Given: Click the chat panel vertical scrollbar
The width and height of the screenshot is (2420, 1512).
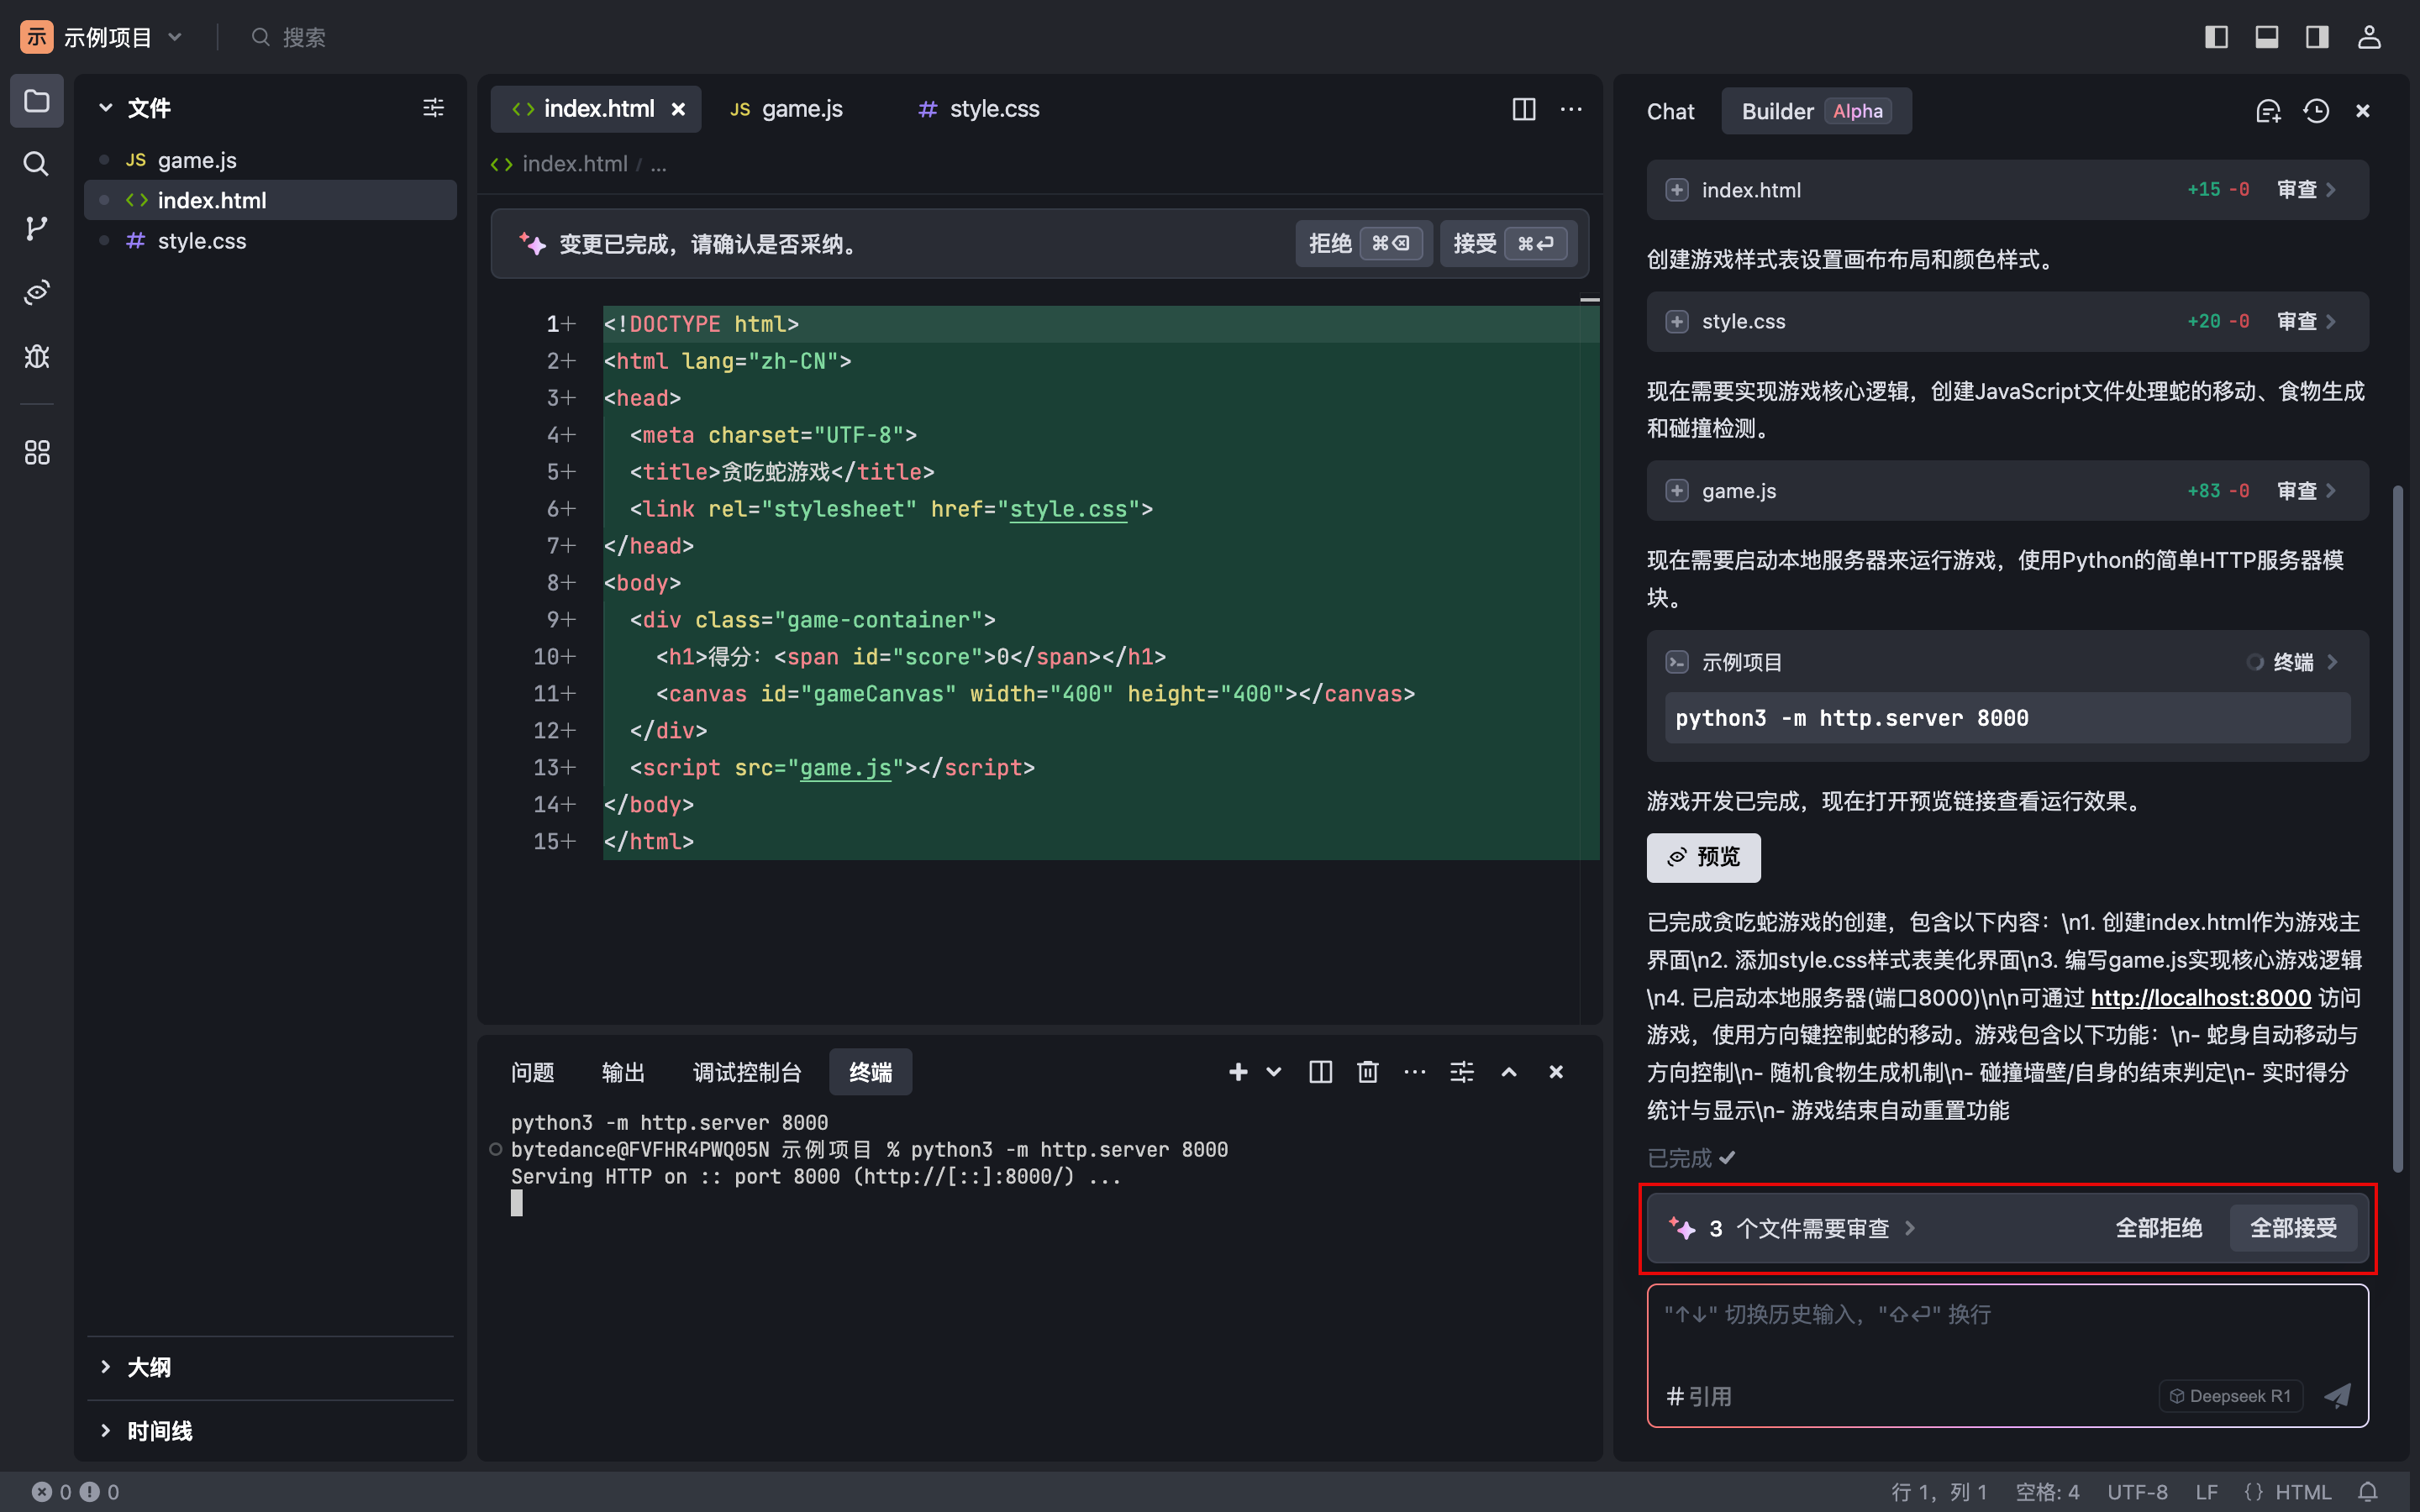Looking at the screenshot, I should [x=2397, y=830].
